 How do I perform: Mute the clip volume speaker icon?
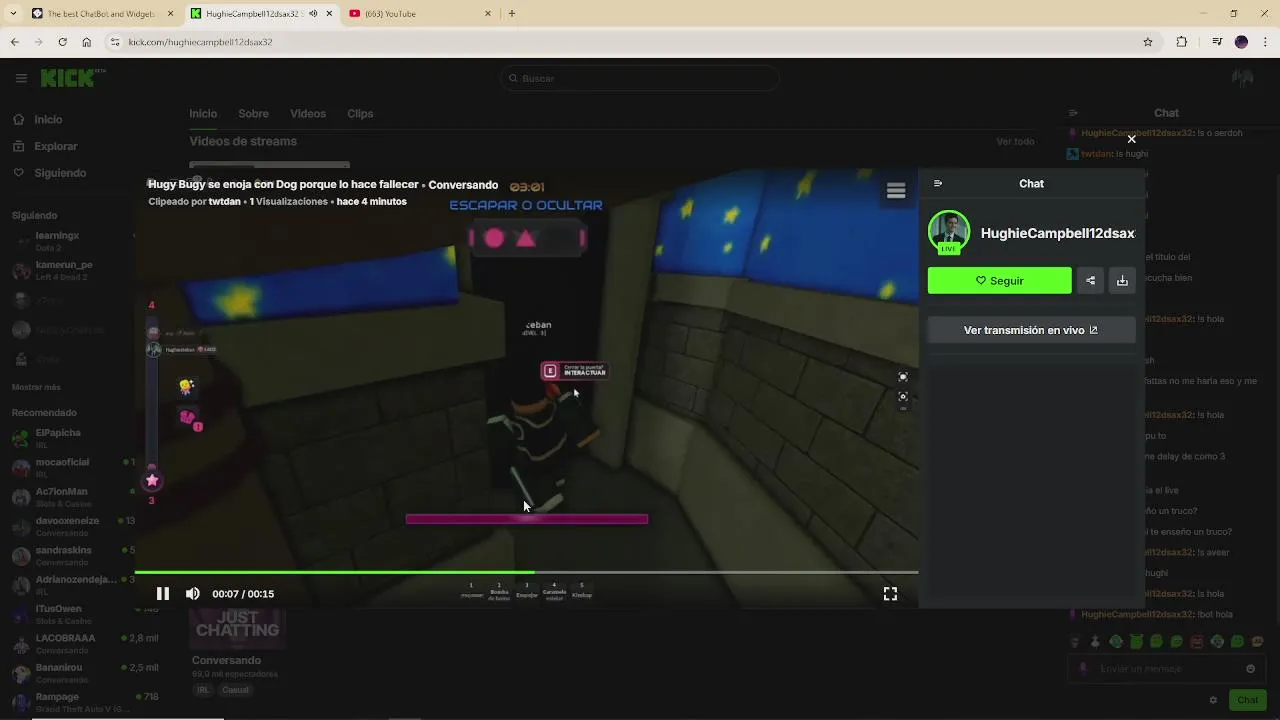click(192, 594)
